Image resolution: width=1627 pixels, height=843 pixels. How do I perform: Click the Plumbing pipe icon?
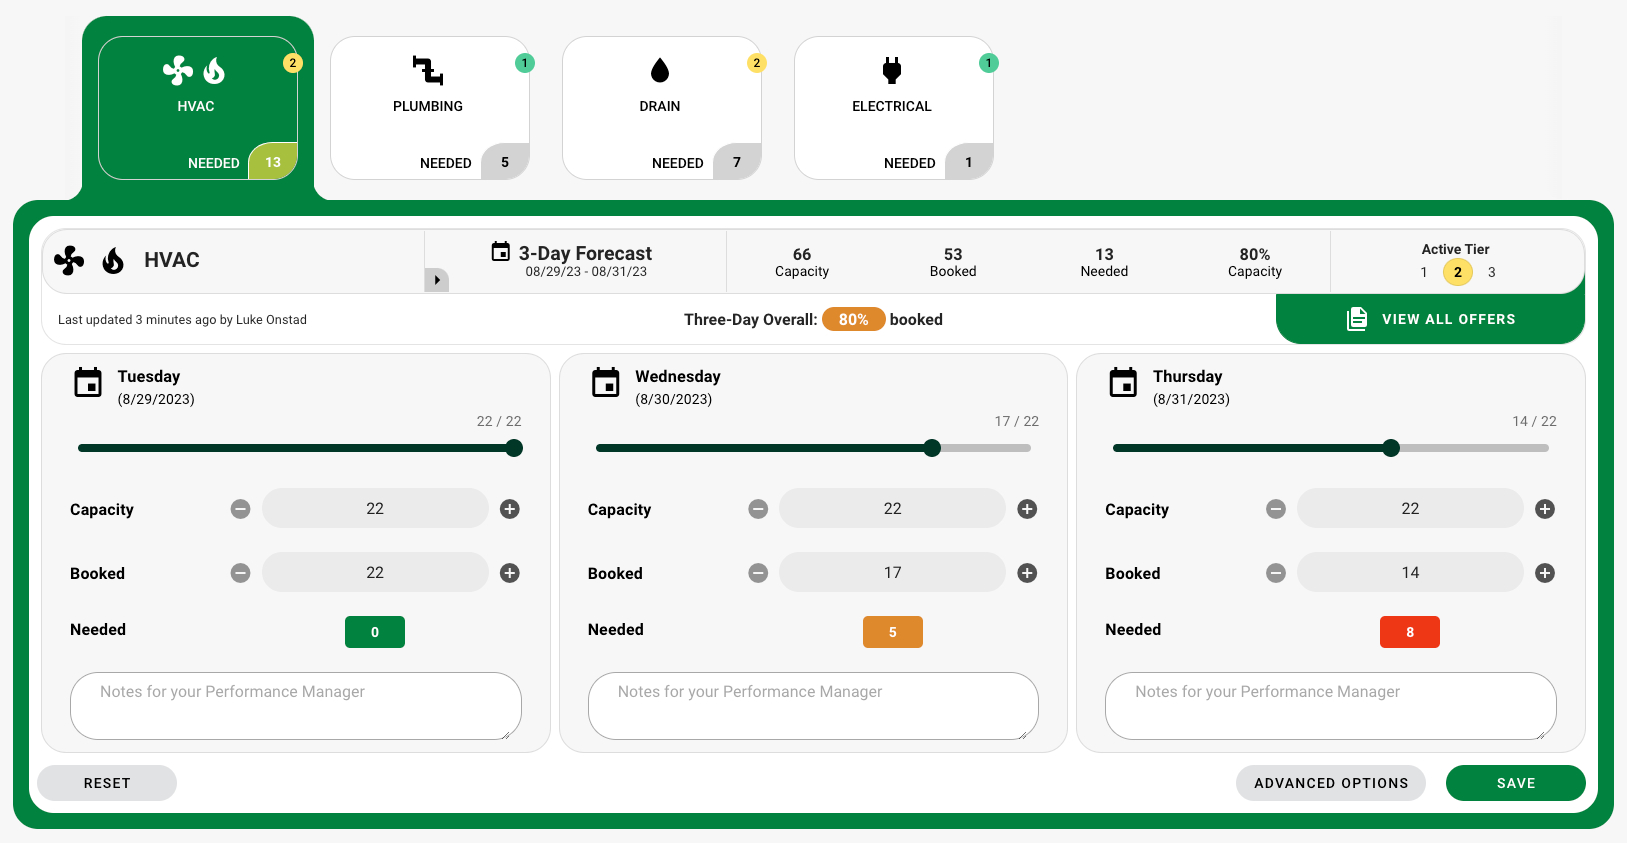click(x=428, y=70)
